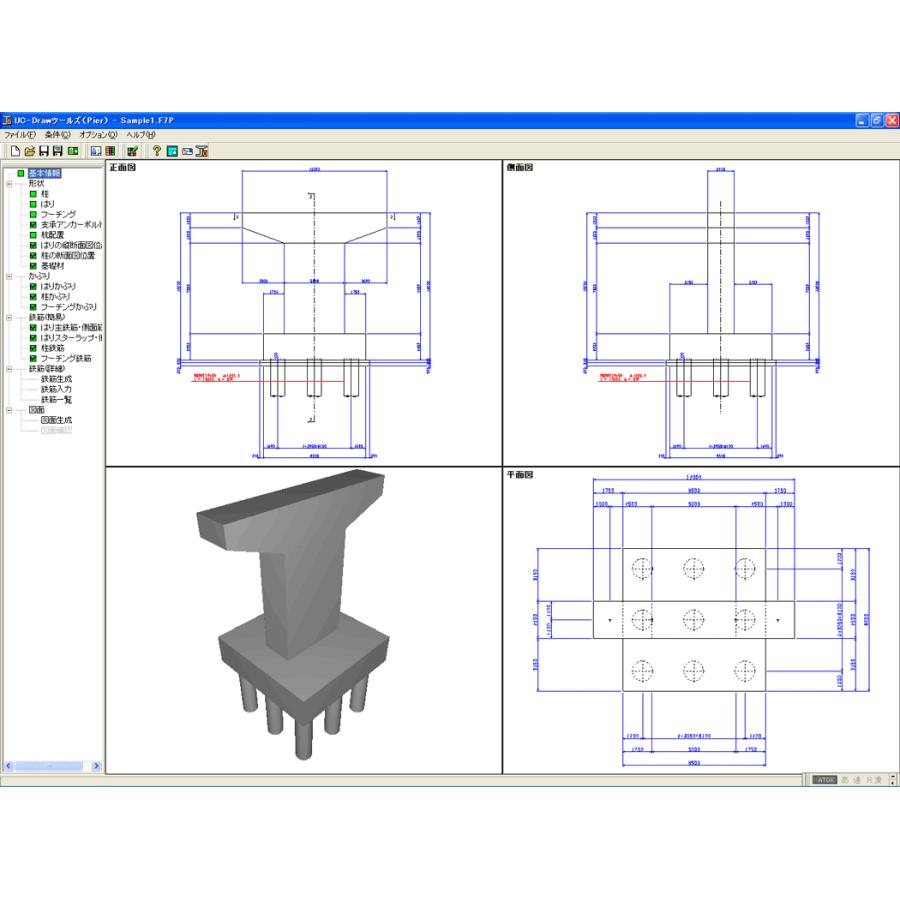
Task: Click the UC-Draw pier icon at toolbar end
Action: 202,151
